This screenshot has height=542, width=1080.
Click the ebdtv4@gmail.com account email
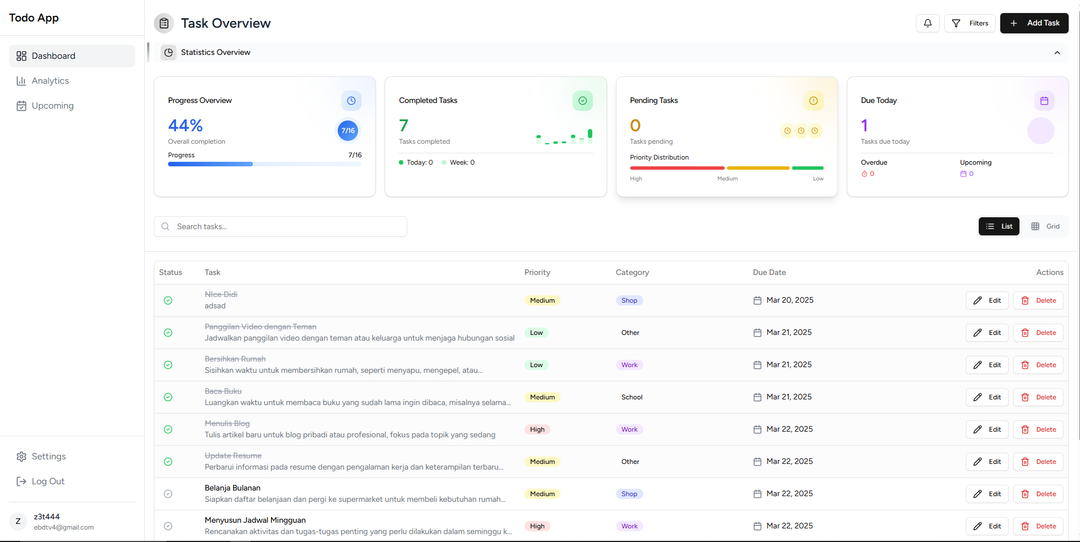coord(63,528)
